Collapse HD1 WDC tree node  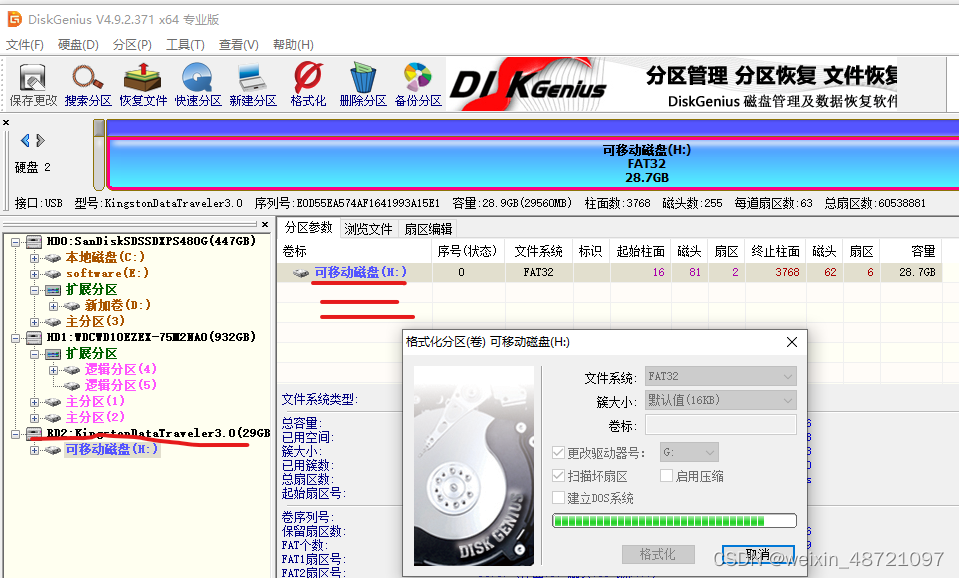click(x=15, y=338)
